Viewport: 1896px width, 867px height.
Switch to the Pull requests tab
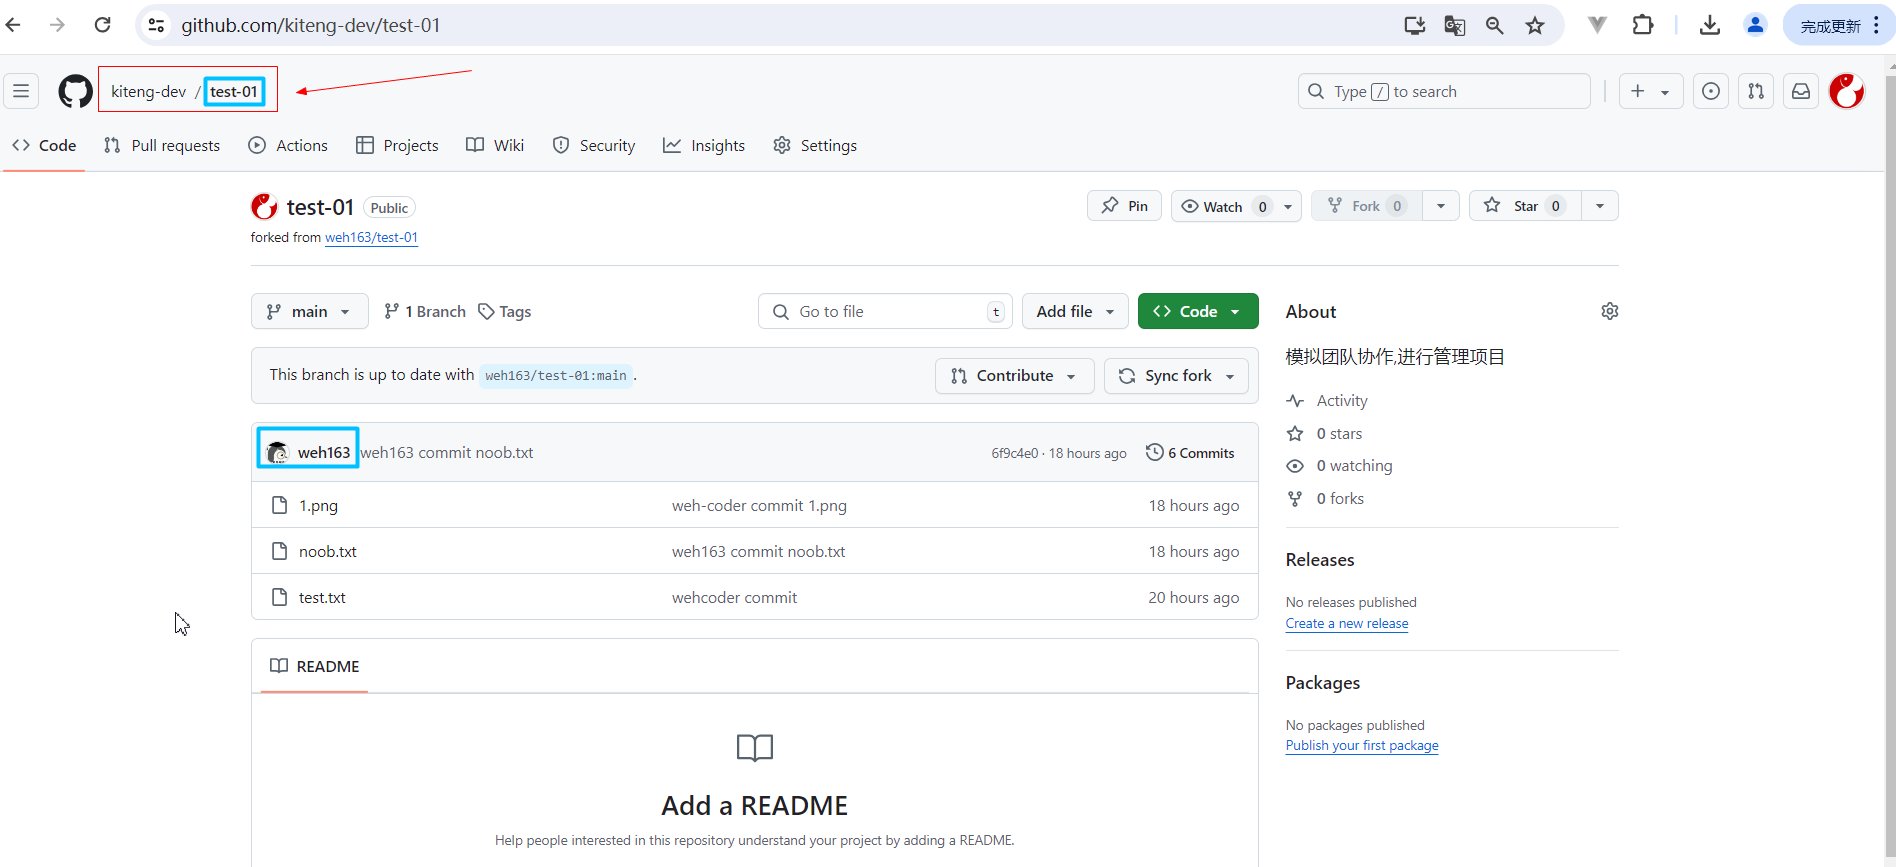click(x=162, y=145)
